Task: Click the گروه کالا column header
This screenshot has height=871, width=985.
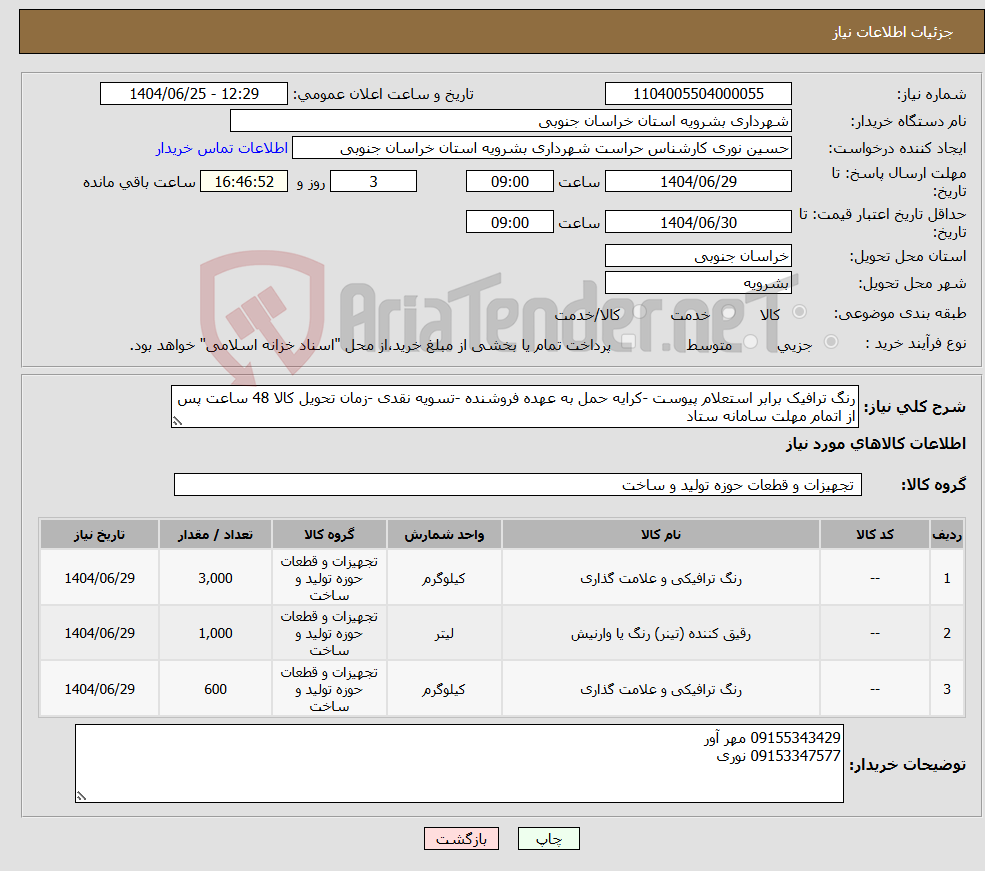Action: [329, 534]
